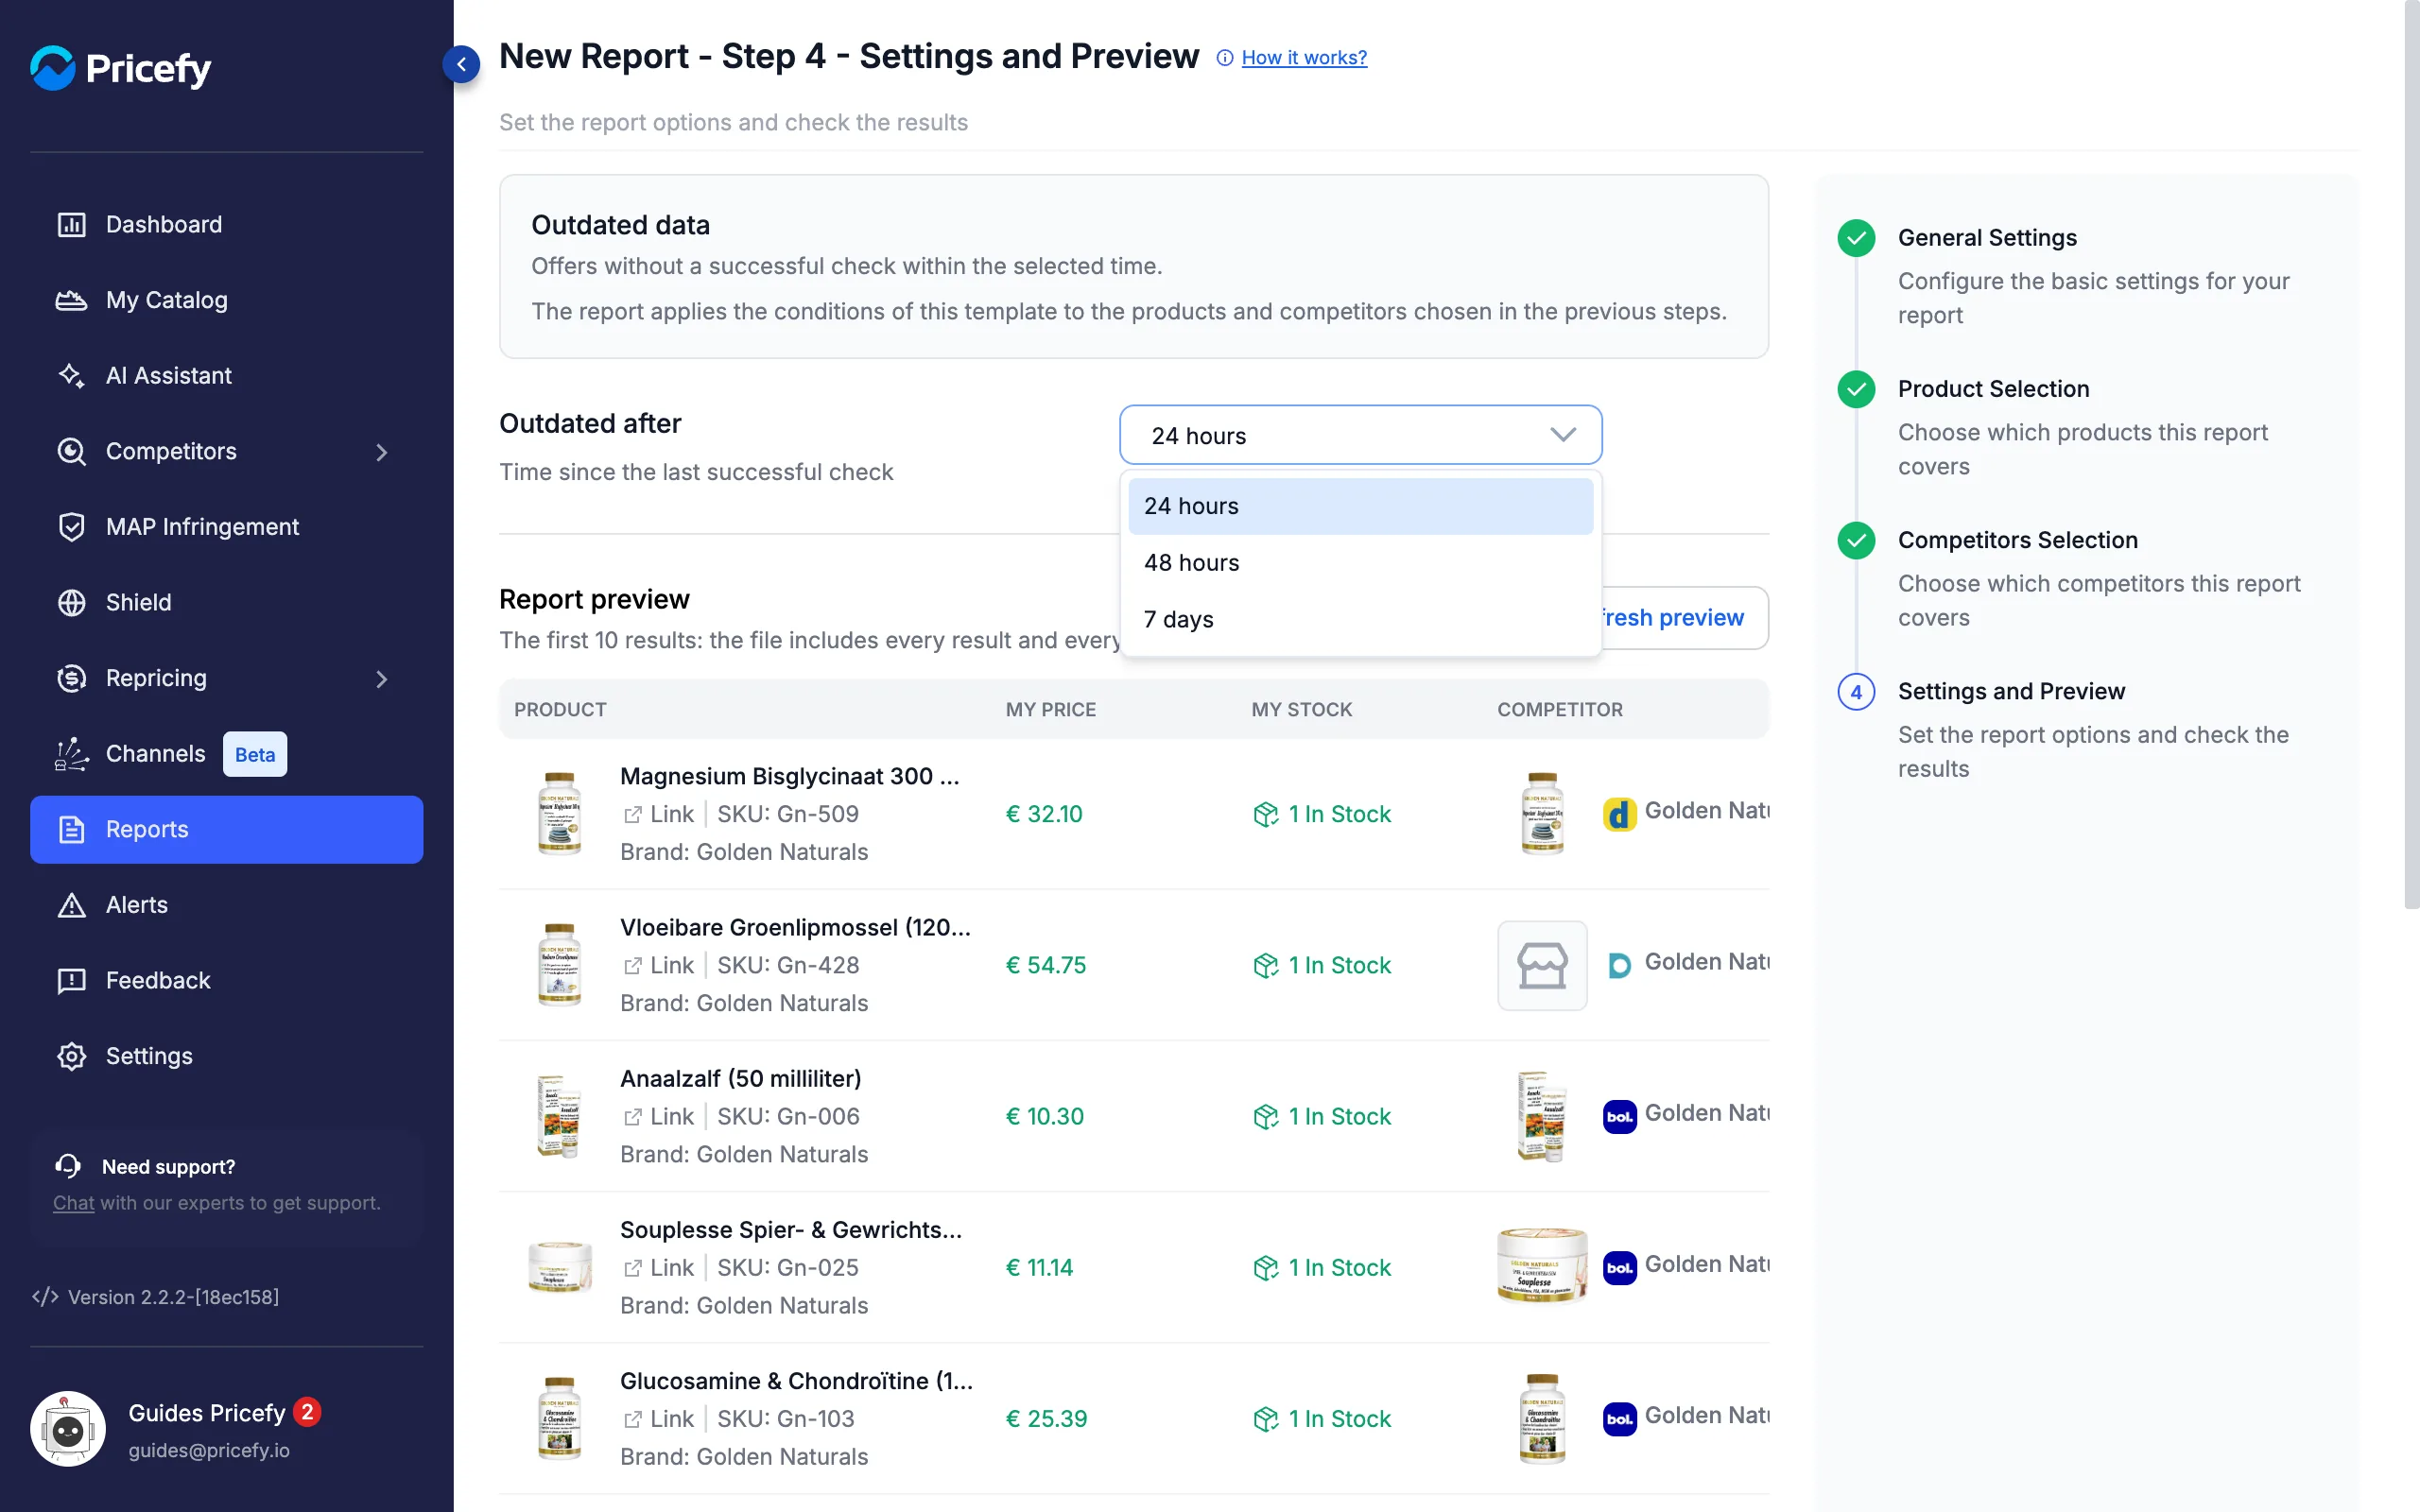Open the Dashboard page
2420x1512 pixels.
point(227,224)
